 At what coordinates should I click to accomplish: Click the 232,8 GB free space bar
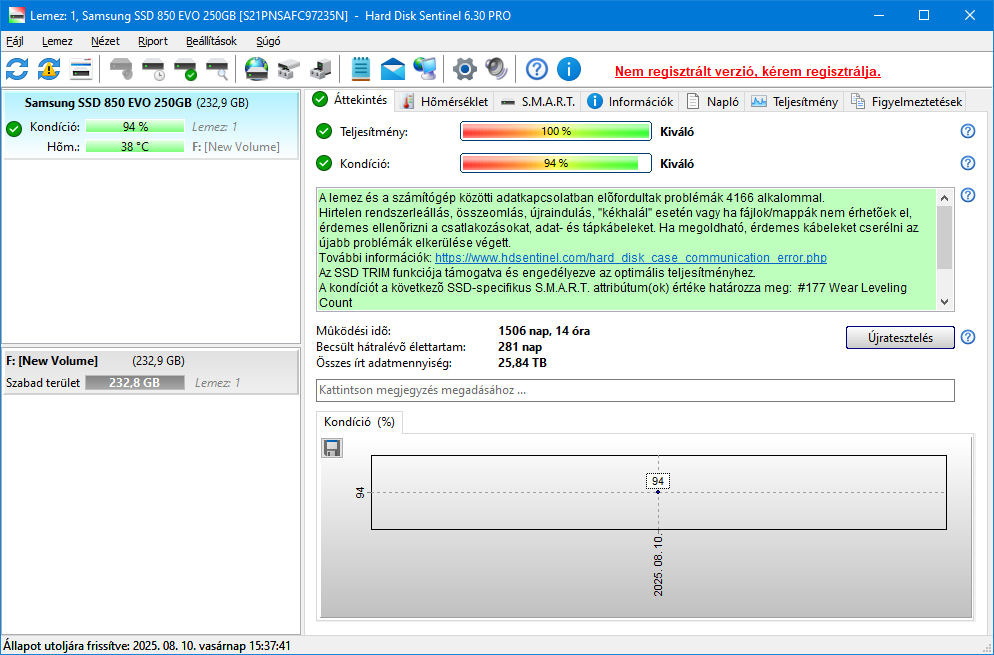[134, 382]
